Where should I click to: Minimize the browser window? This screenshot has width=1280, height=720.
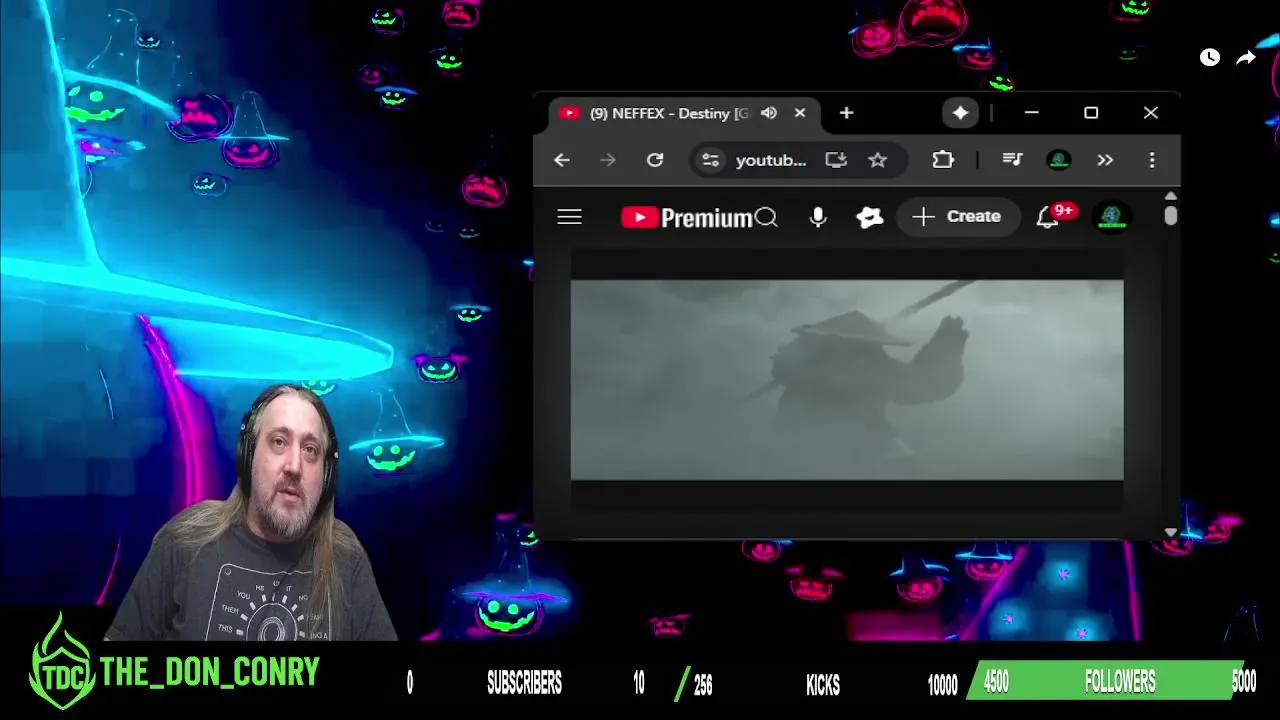1031,113
